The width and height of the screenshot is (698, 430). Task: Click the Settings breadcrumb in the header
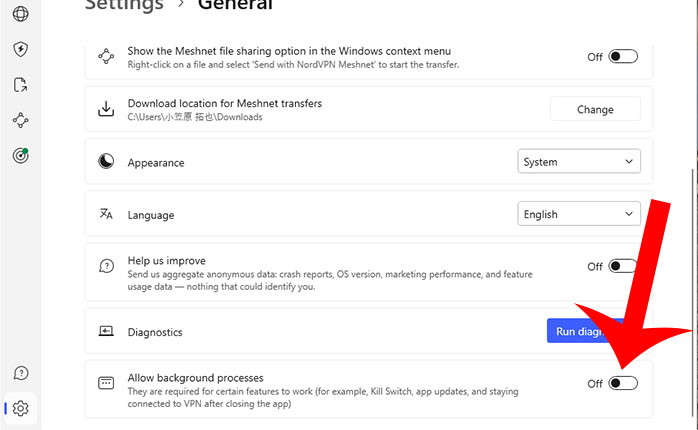pyautogui.click(x=124, y=6)
